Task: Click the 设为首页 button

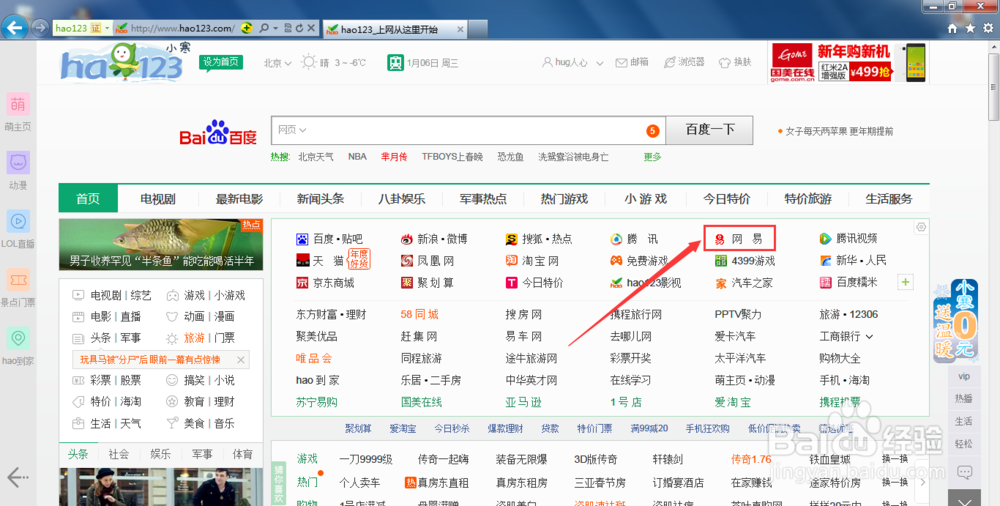Action: [x=221, y=62]
